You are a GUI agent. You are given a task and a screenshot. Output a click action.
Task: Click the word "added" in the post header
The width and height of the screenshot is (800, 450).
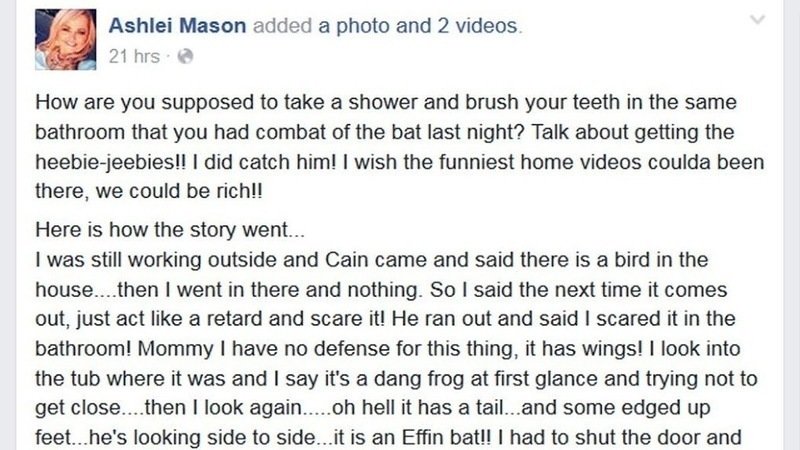pyautogui.click(x=283, y=27)
